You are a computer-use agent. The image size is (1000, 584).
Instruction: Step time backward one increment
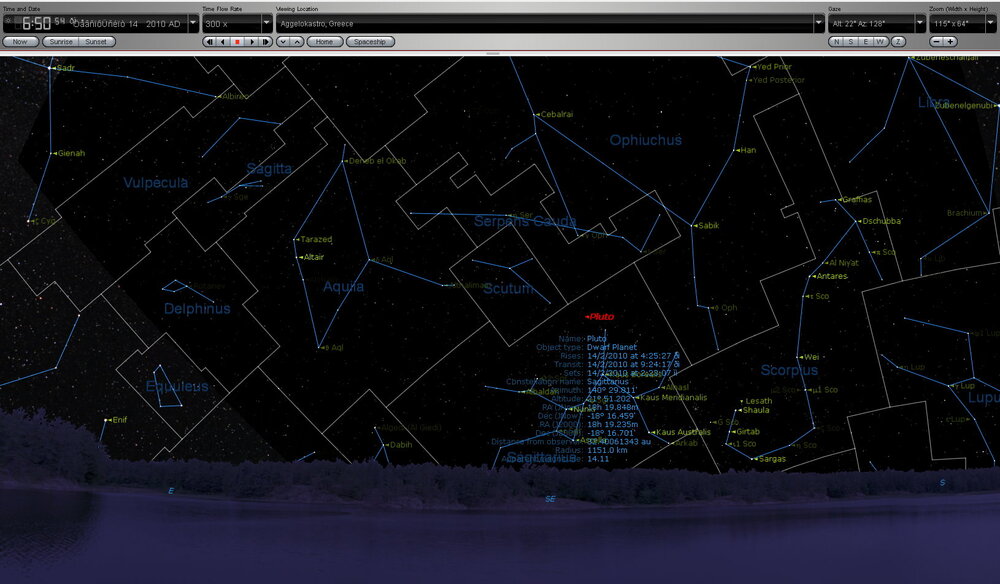pyautogui.click(x=209, y=42)
